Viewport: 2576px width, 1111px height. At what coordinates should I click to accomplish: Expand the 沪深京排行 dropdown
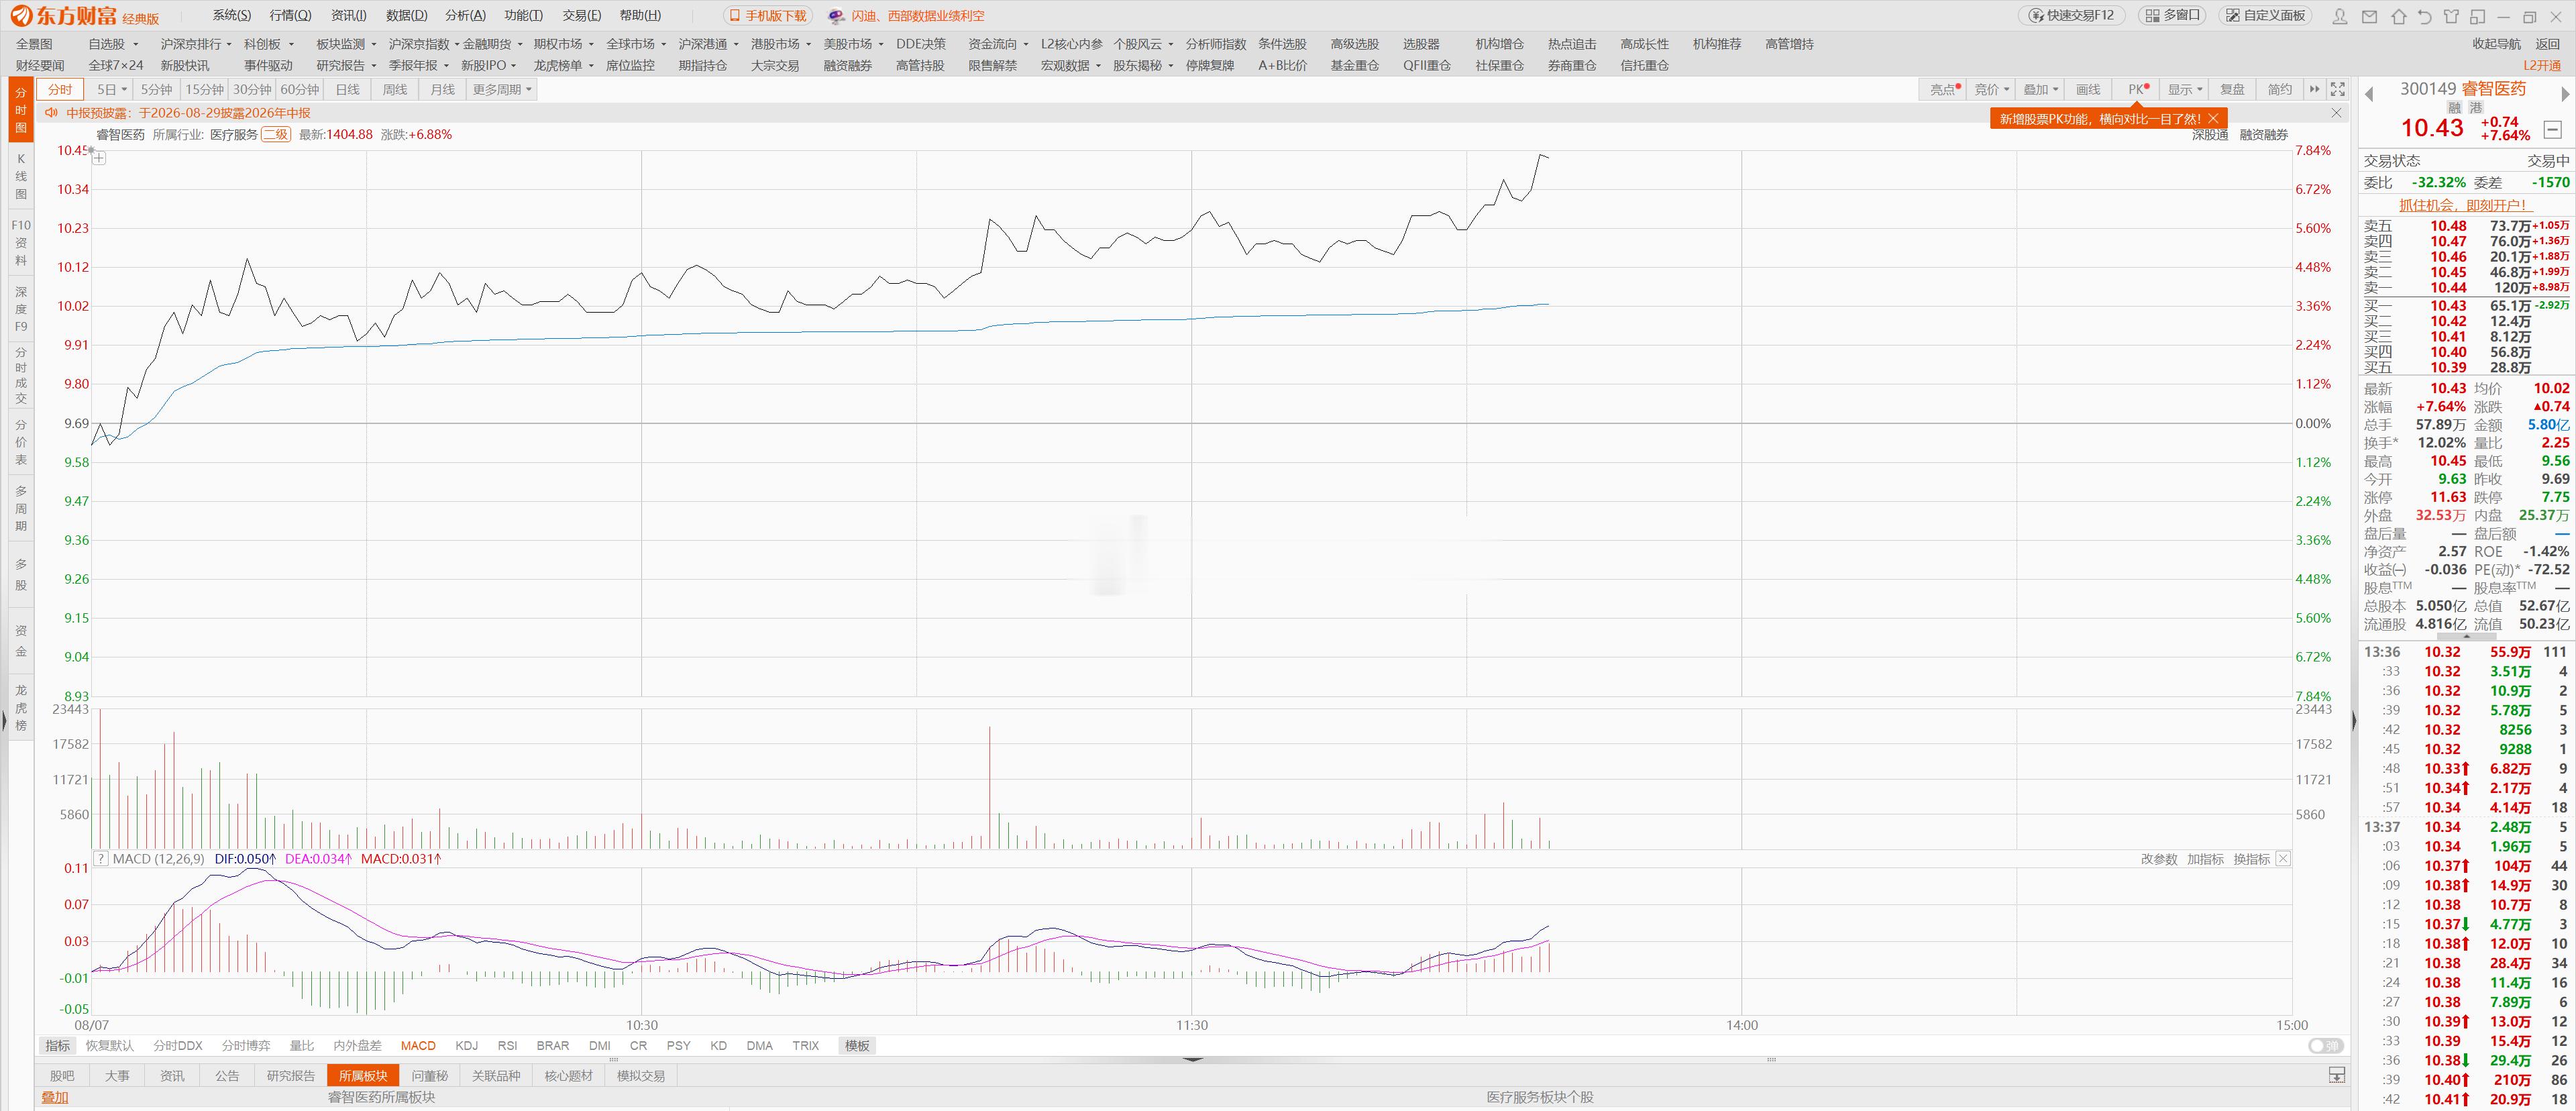[229, 44]
